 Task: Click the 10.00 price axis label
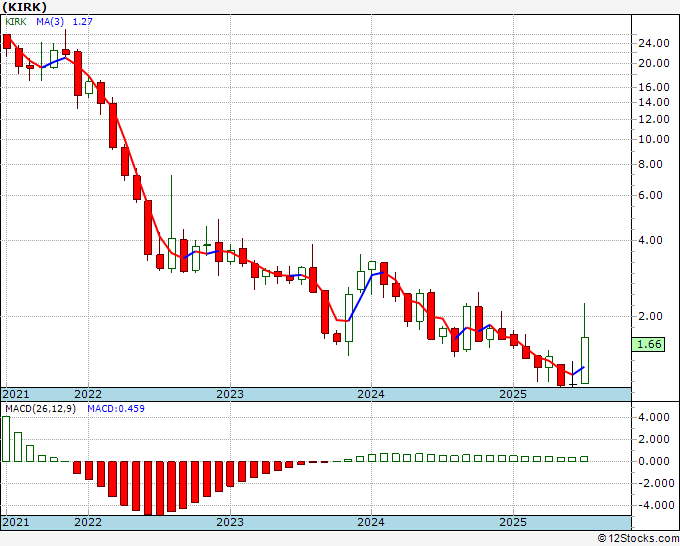click(654, 139)
